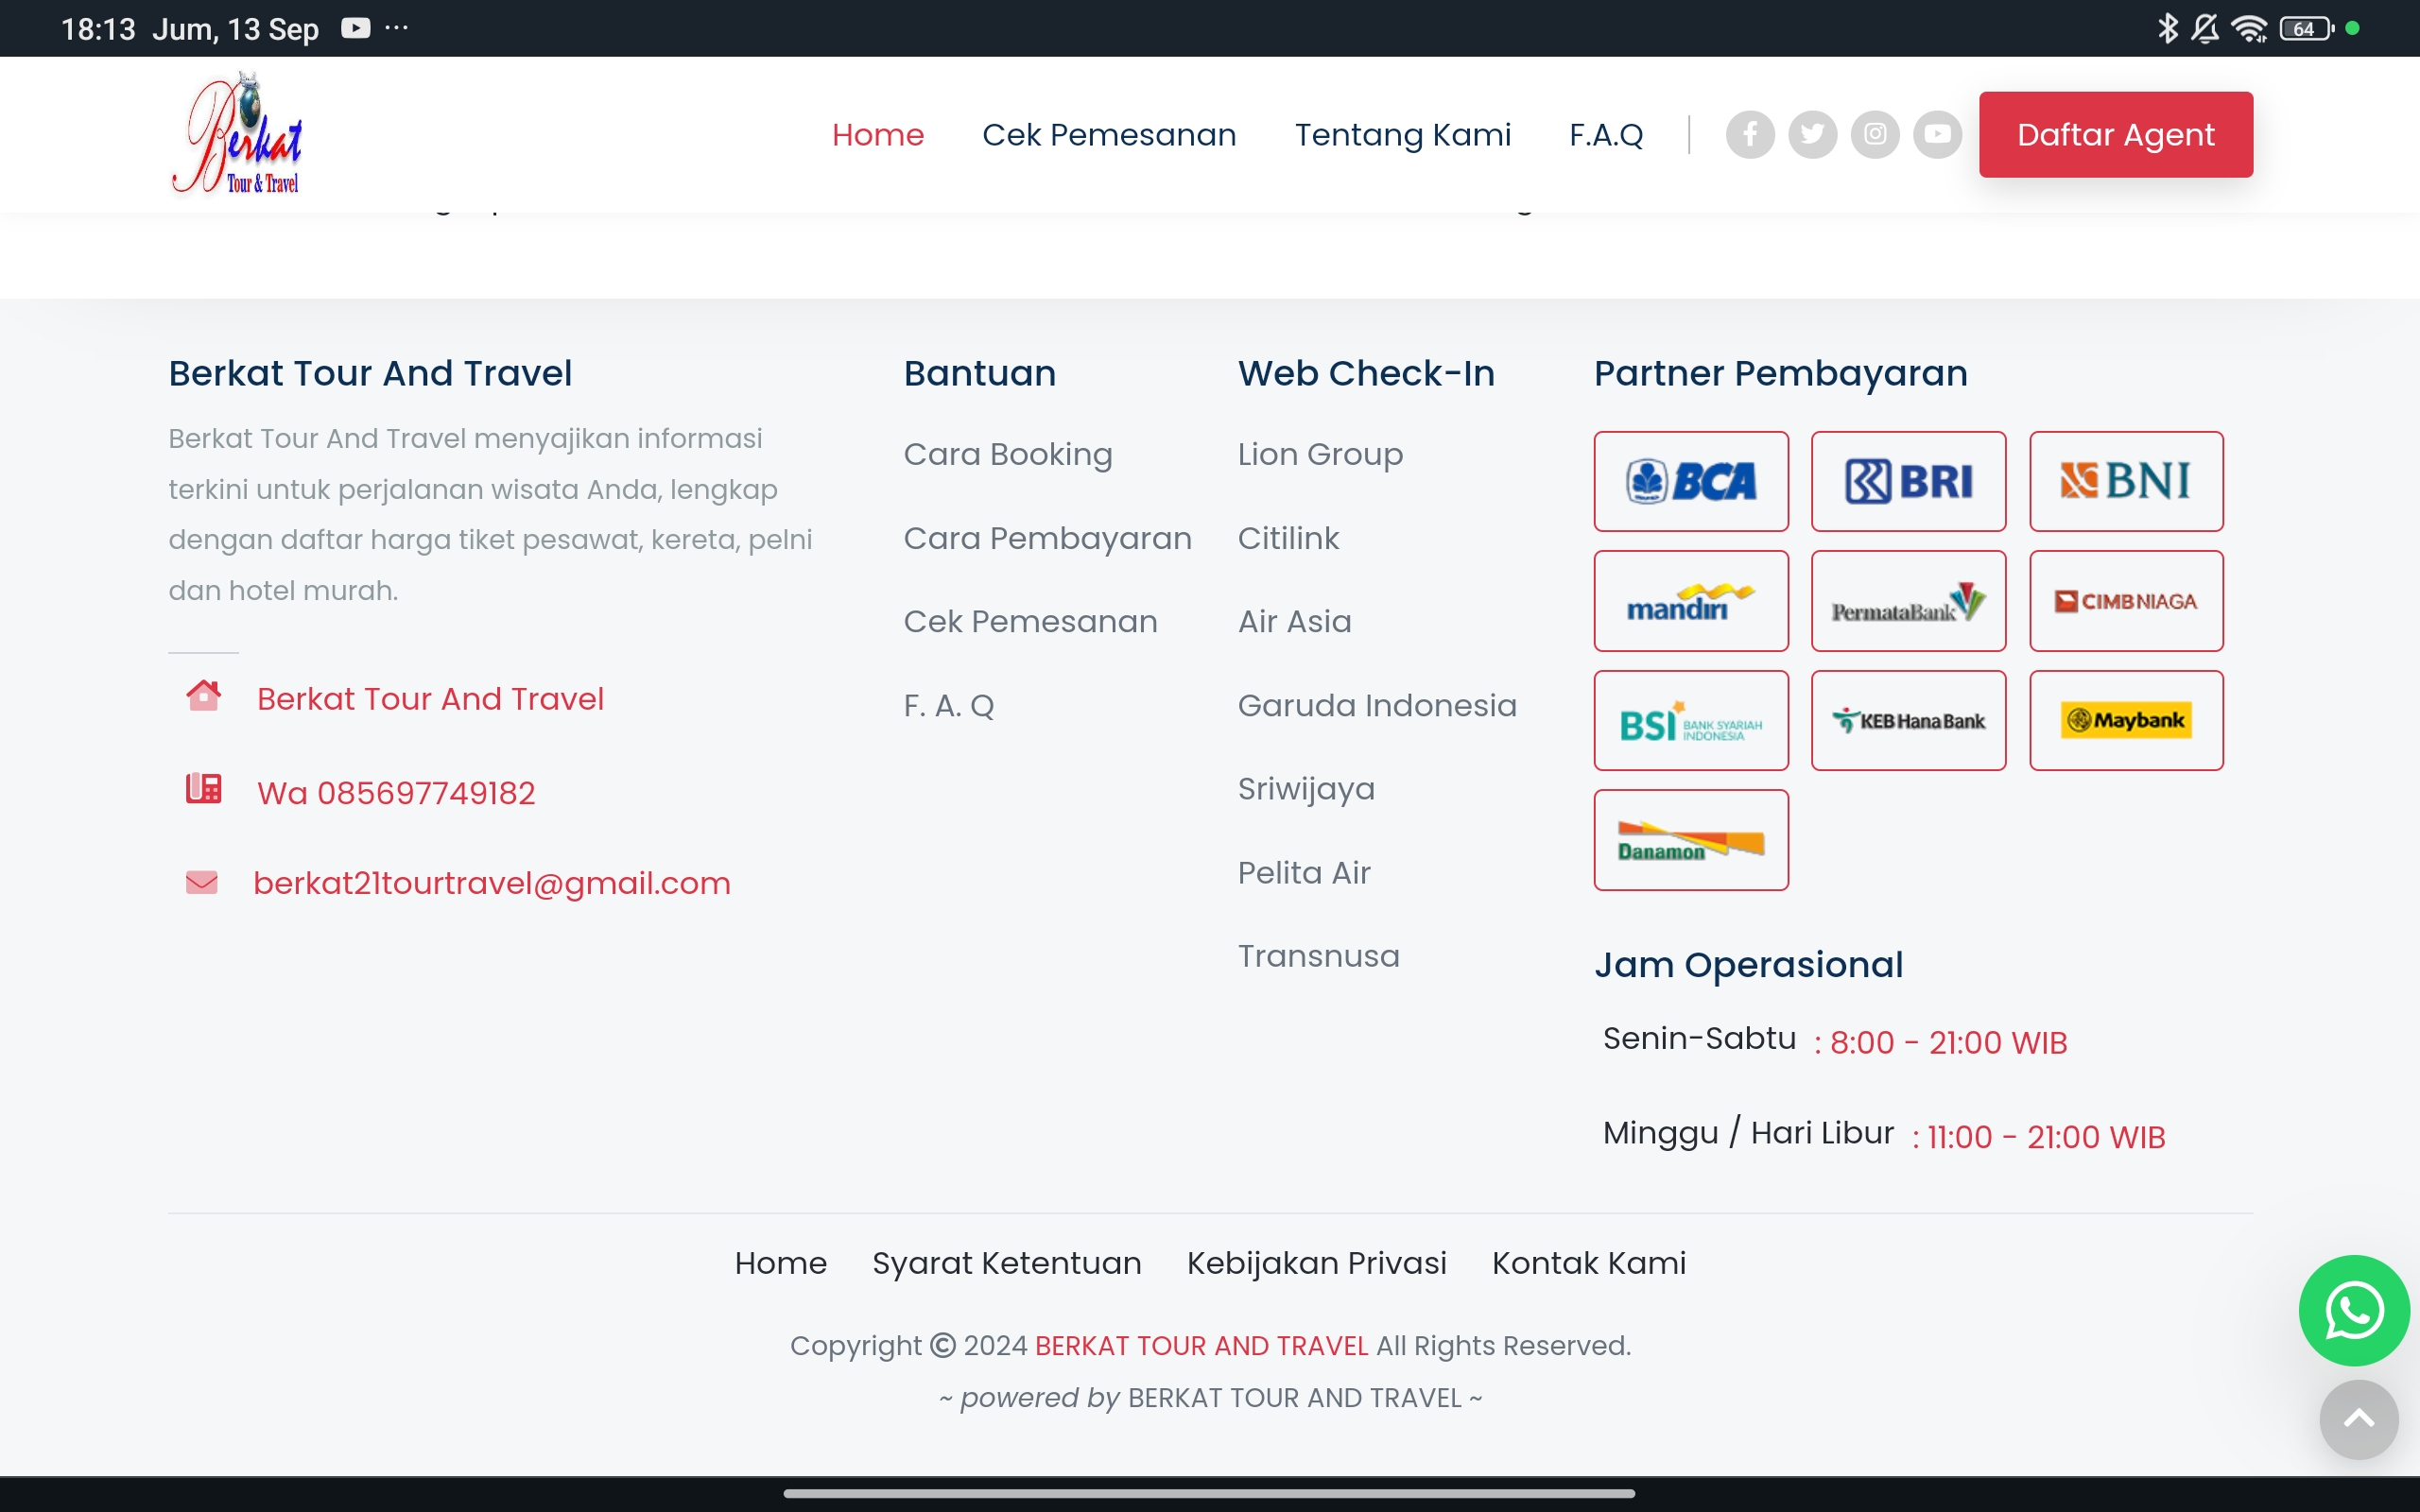Open Lion Group web check-in
This screenshot has width=2420, height=1512.
1320,454
